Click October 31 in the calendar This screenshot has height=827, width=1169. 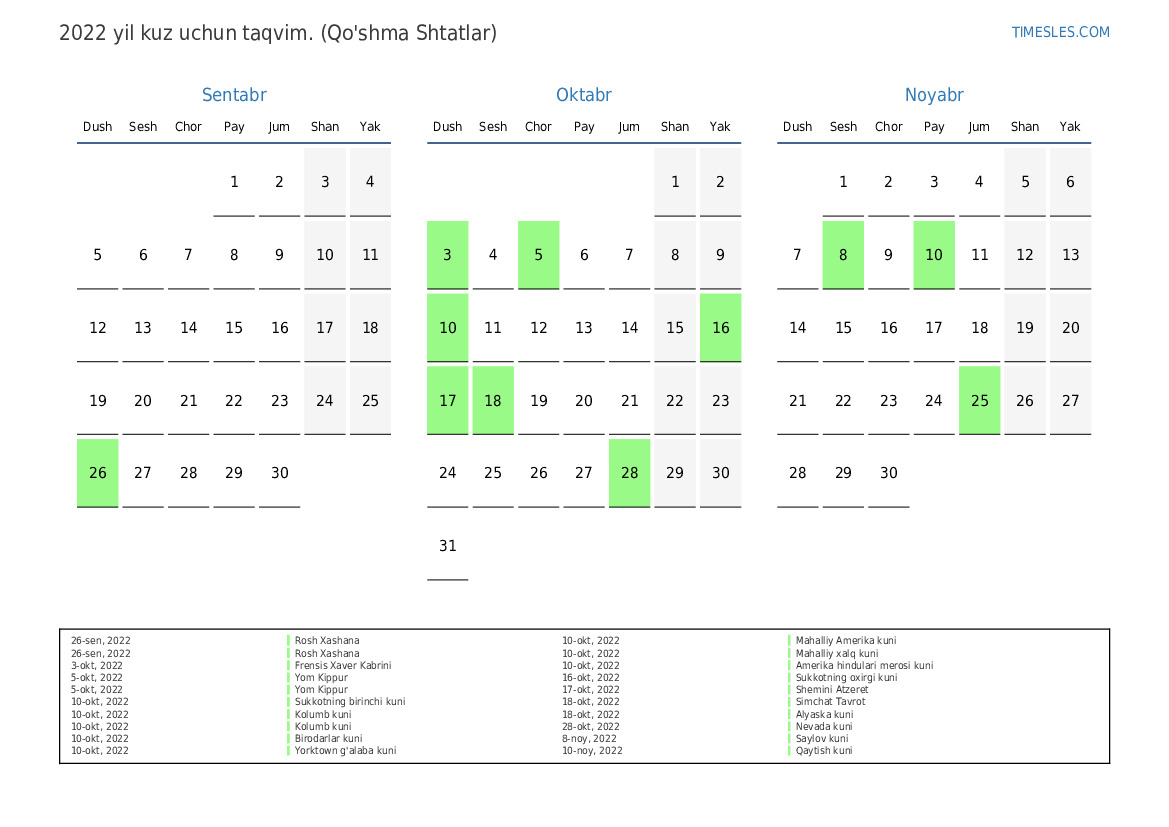coord(448,546)
